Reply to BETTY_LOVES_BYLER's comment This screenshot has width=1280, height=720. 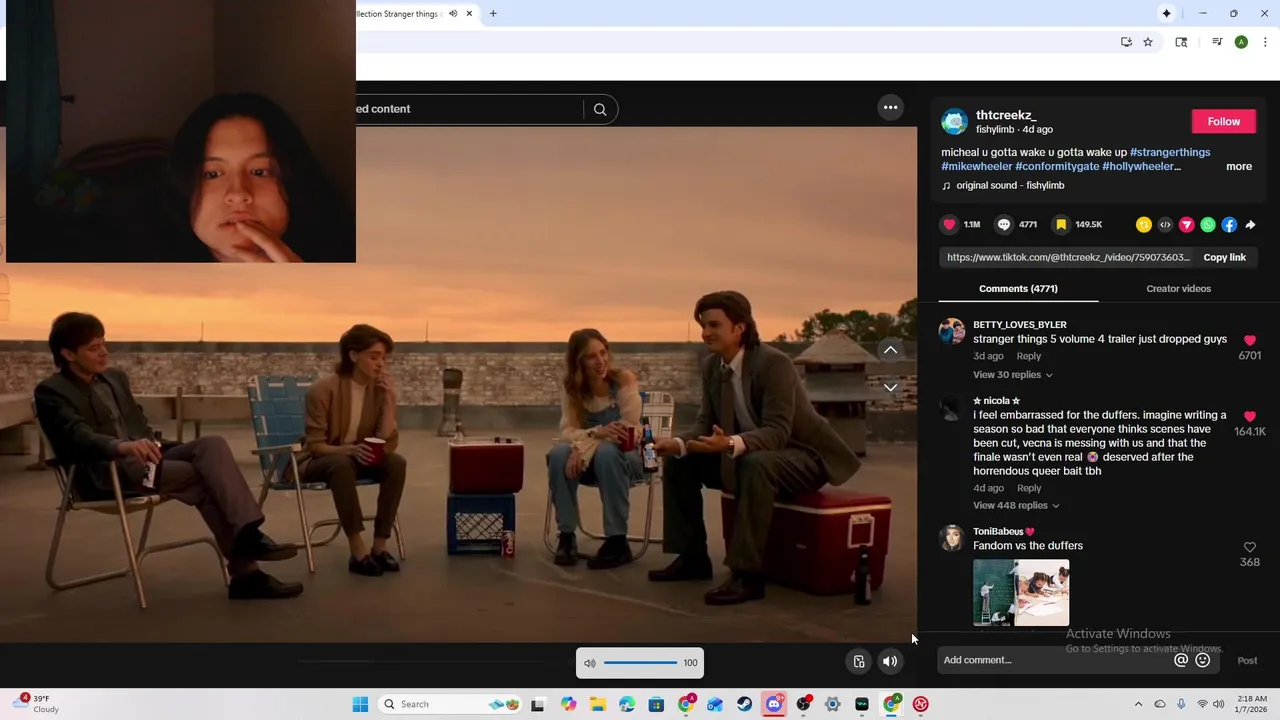(x=1028, y=356)
